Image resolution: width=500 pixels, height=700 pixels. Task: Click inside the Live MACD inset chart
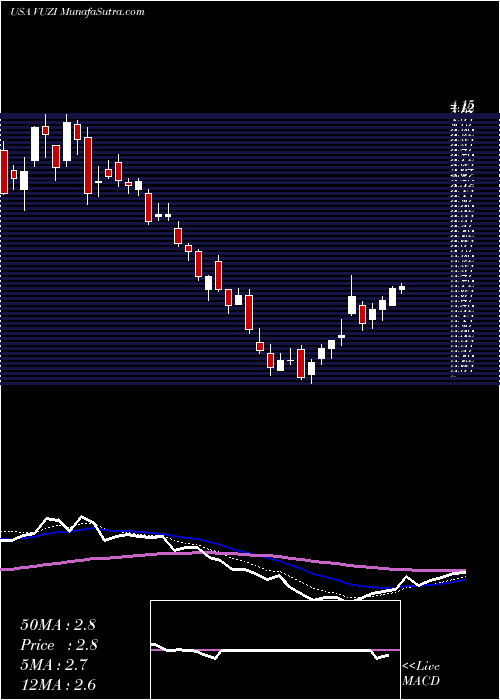point(275,650)
